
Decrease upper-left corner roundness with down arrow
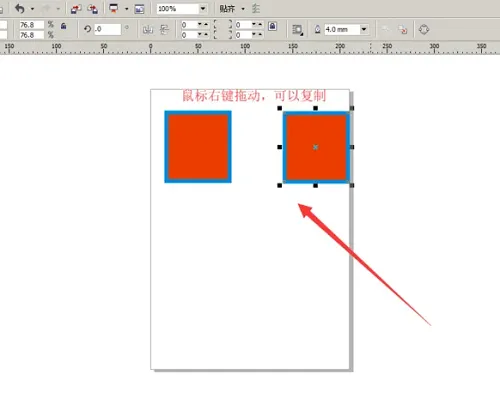click(x=200, y=24)
